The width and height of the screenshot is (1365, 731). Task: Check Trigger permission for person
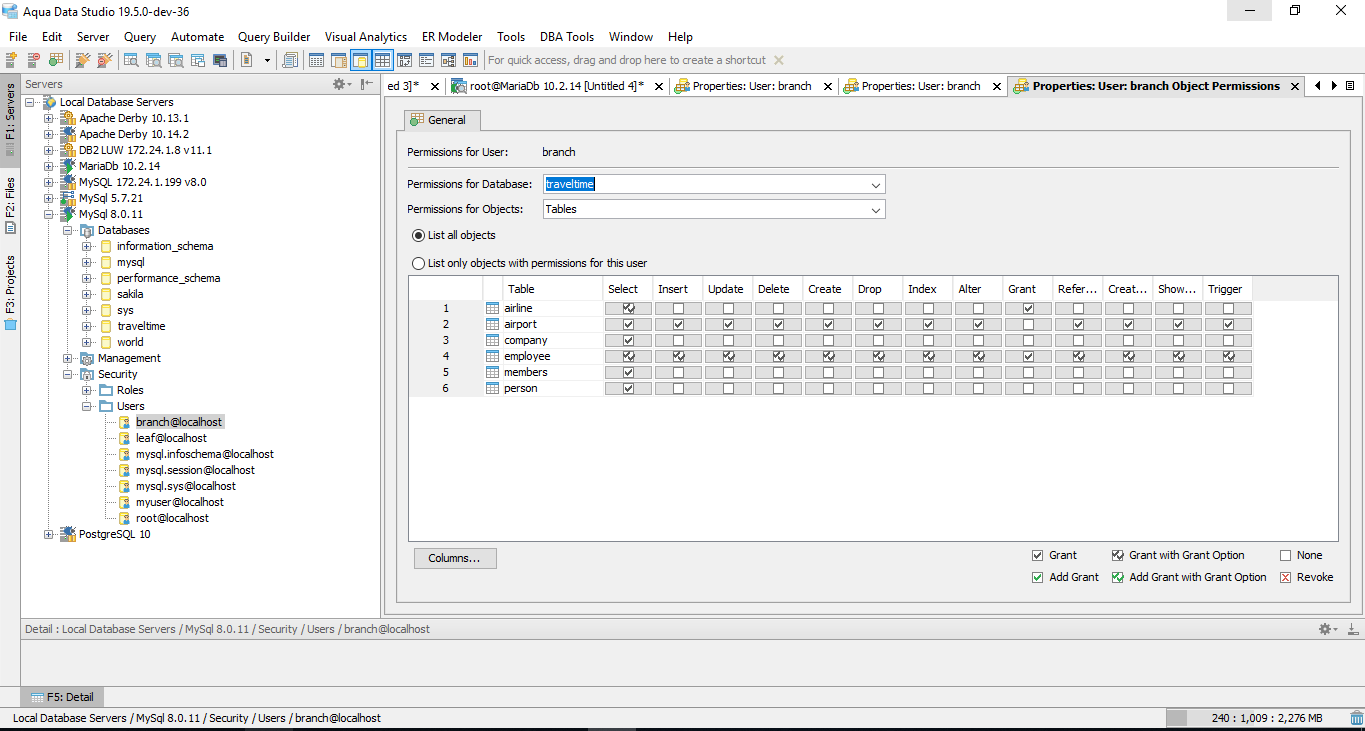pyautogui.click(x=1228, y=388)
